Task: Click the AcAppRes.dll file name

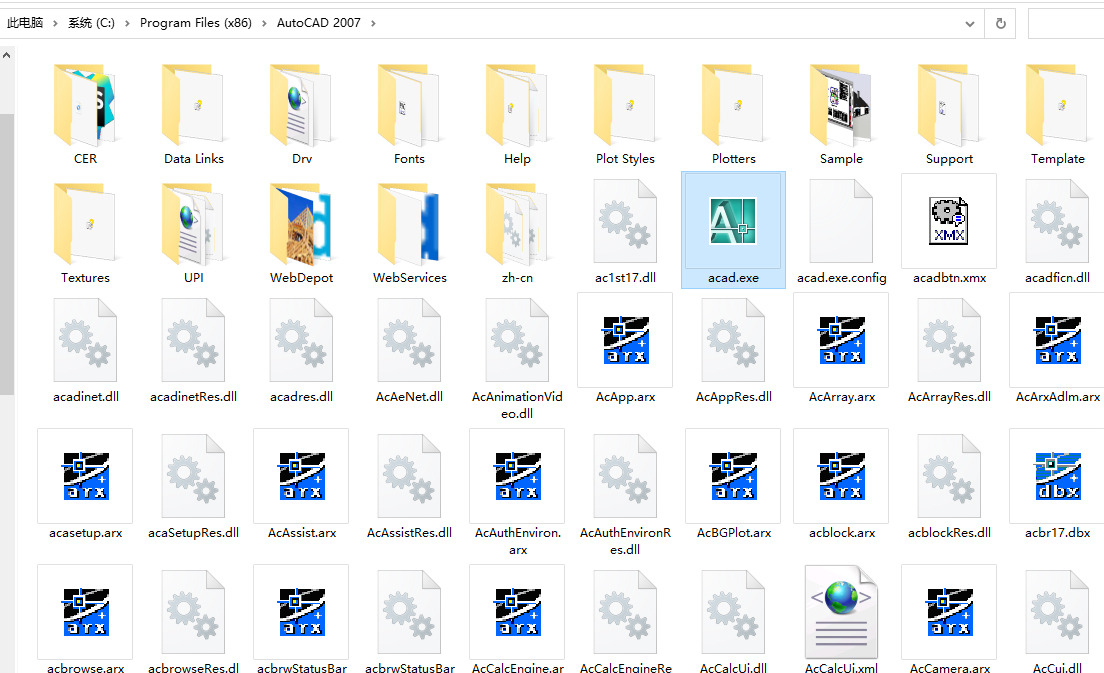Action: [734, 397]
